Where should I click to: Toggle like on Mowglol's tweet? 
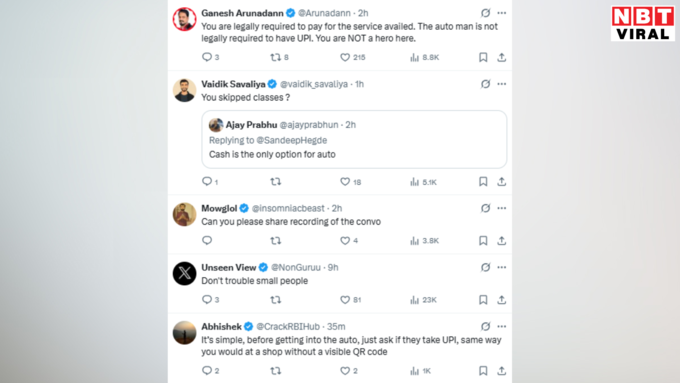pos(345,241)
